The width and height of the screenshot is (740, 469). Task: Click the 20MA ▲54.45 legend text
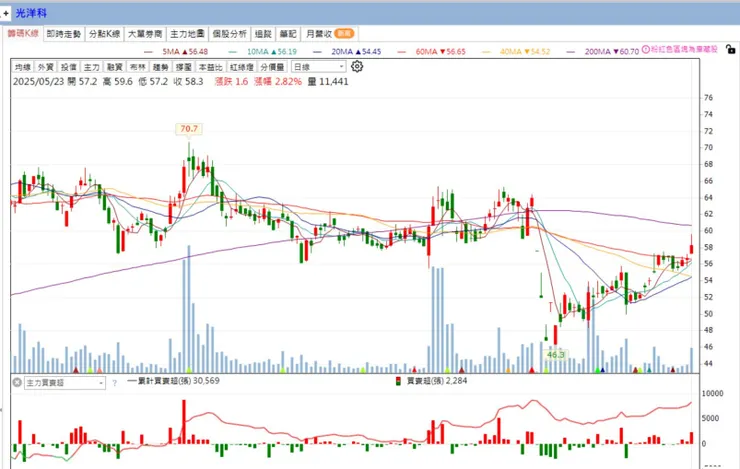point(356,51)
